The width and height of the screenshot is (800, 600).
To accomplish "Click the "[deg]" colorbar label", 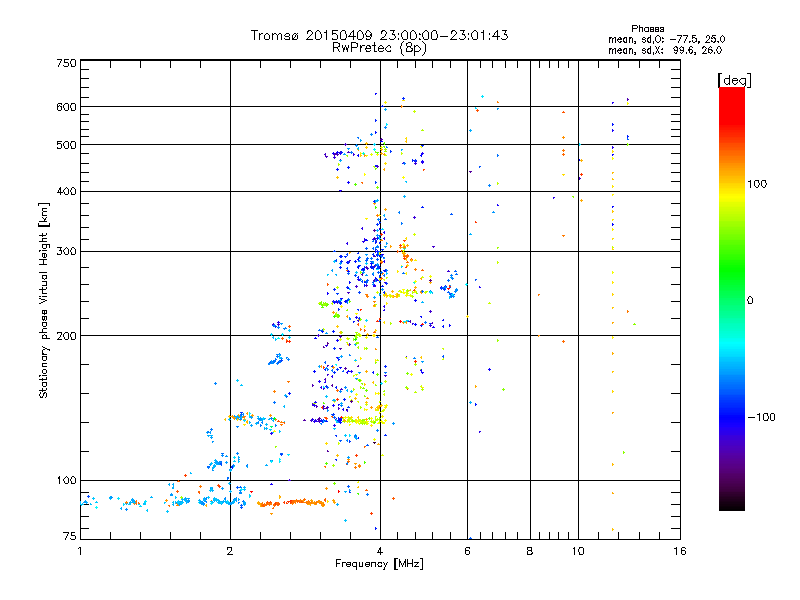I will [x=734, y=80].
